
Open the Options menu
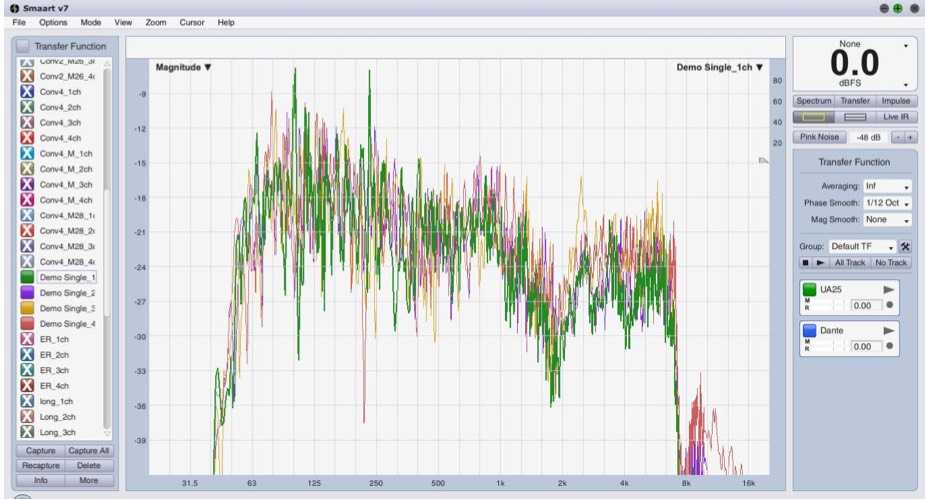pos(53,22)
